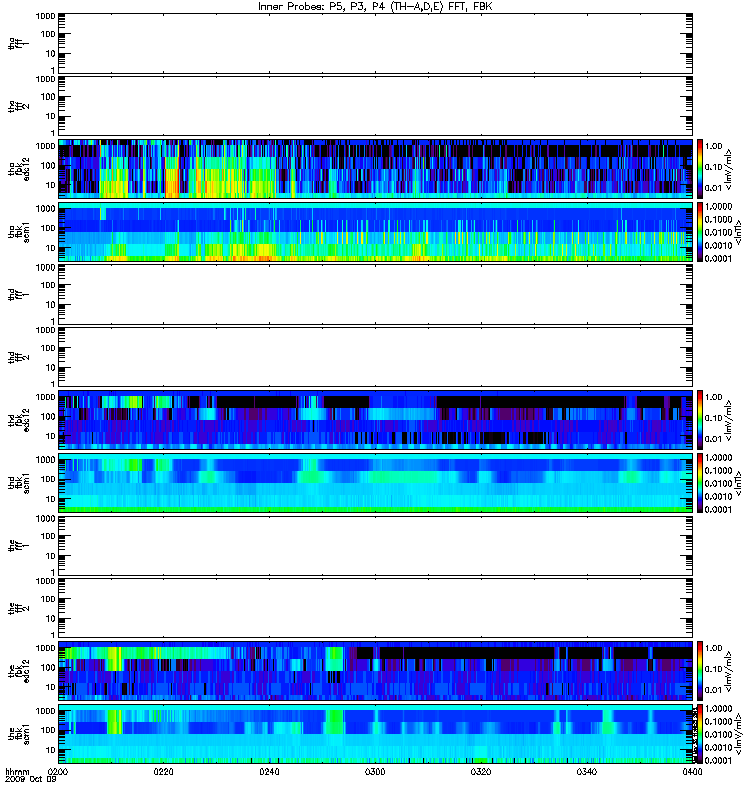Click the mV/m unit label beside thd edc12 color bar
This screenshot has width=750, height=800.
(729, 420)
